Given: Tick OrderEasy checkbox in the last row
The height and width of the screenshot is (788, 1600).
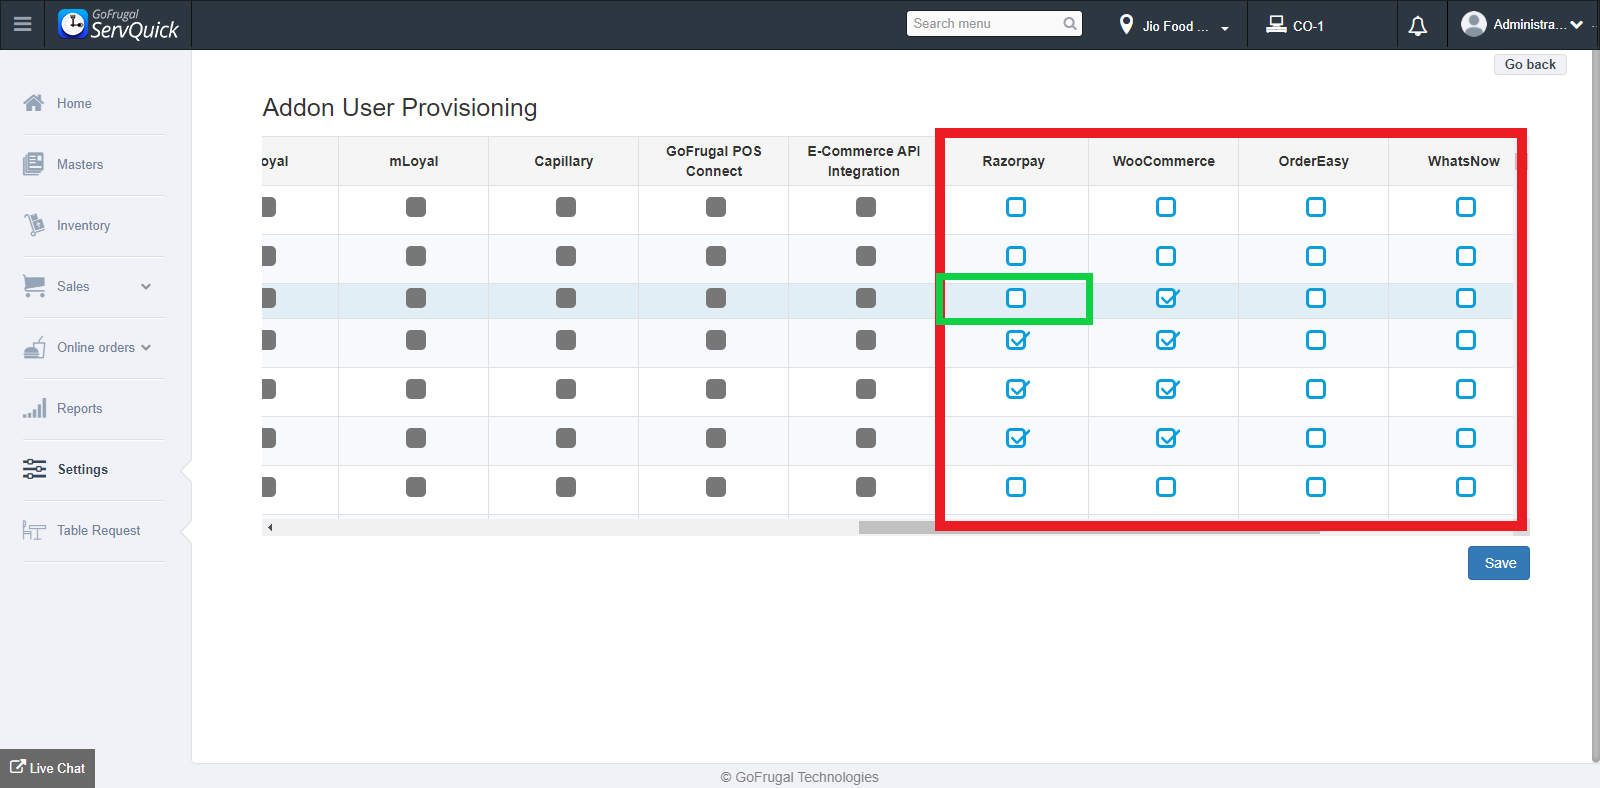Looking at the screenshot, I should pyautogui.click(x=1316, y=487).
